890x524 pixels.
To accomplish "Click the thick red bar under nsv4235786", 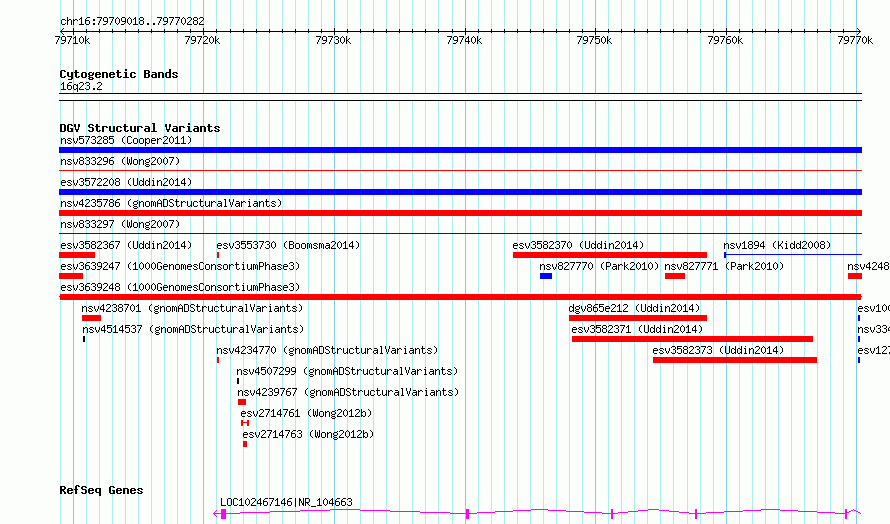I will [x=460, y=213].
